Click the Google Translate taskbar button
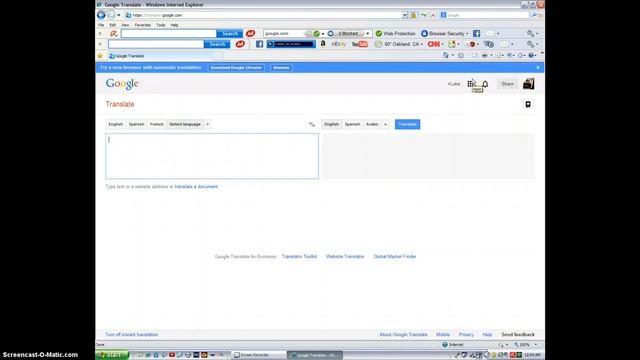 click(315, 355)
